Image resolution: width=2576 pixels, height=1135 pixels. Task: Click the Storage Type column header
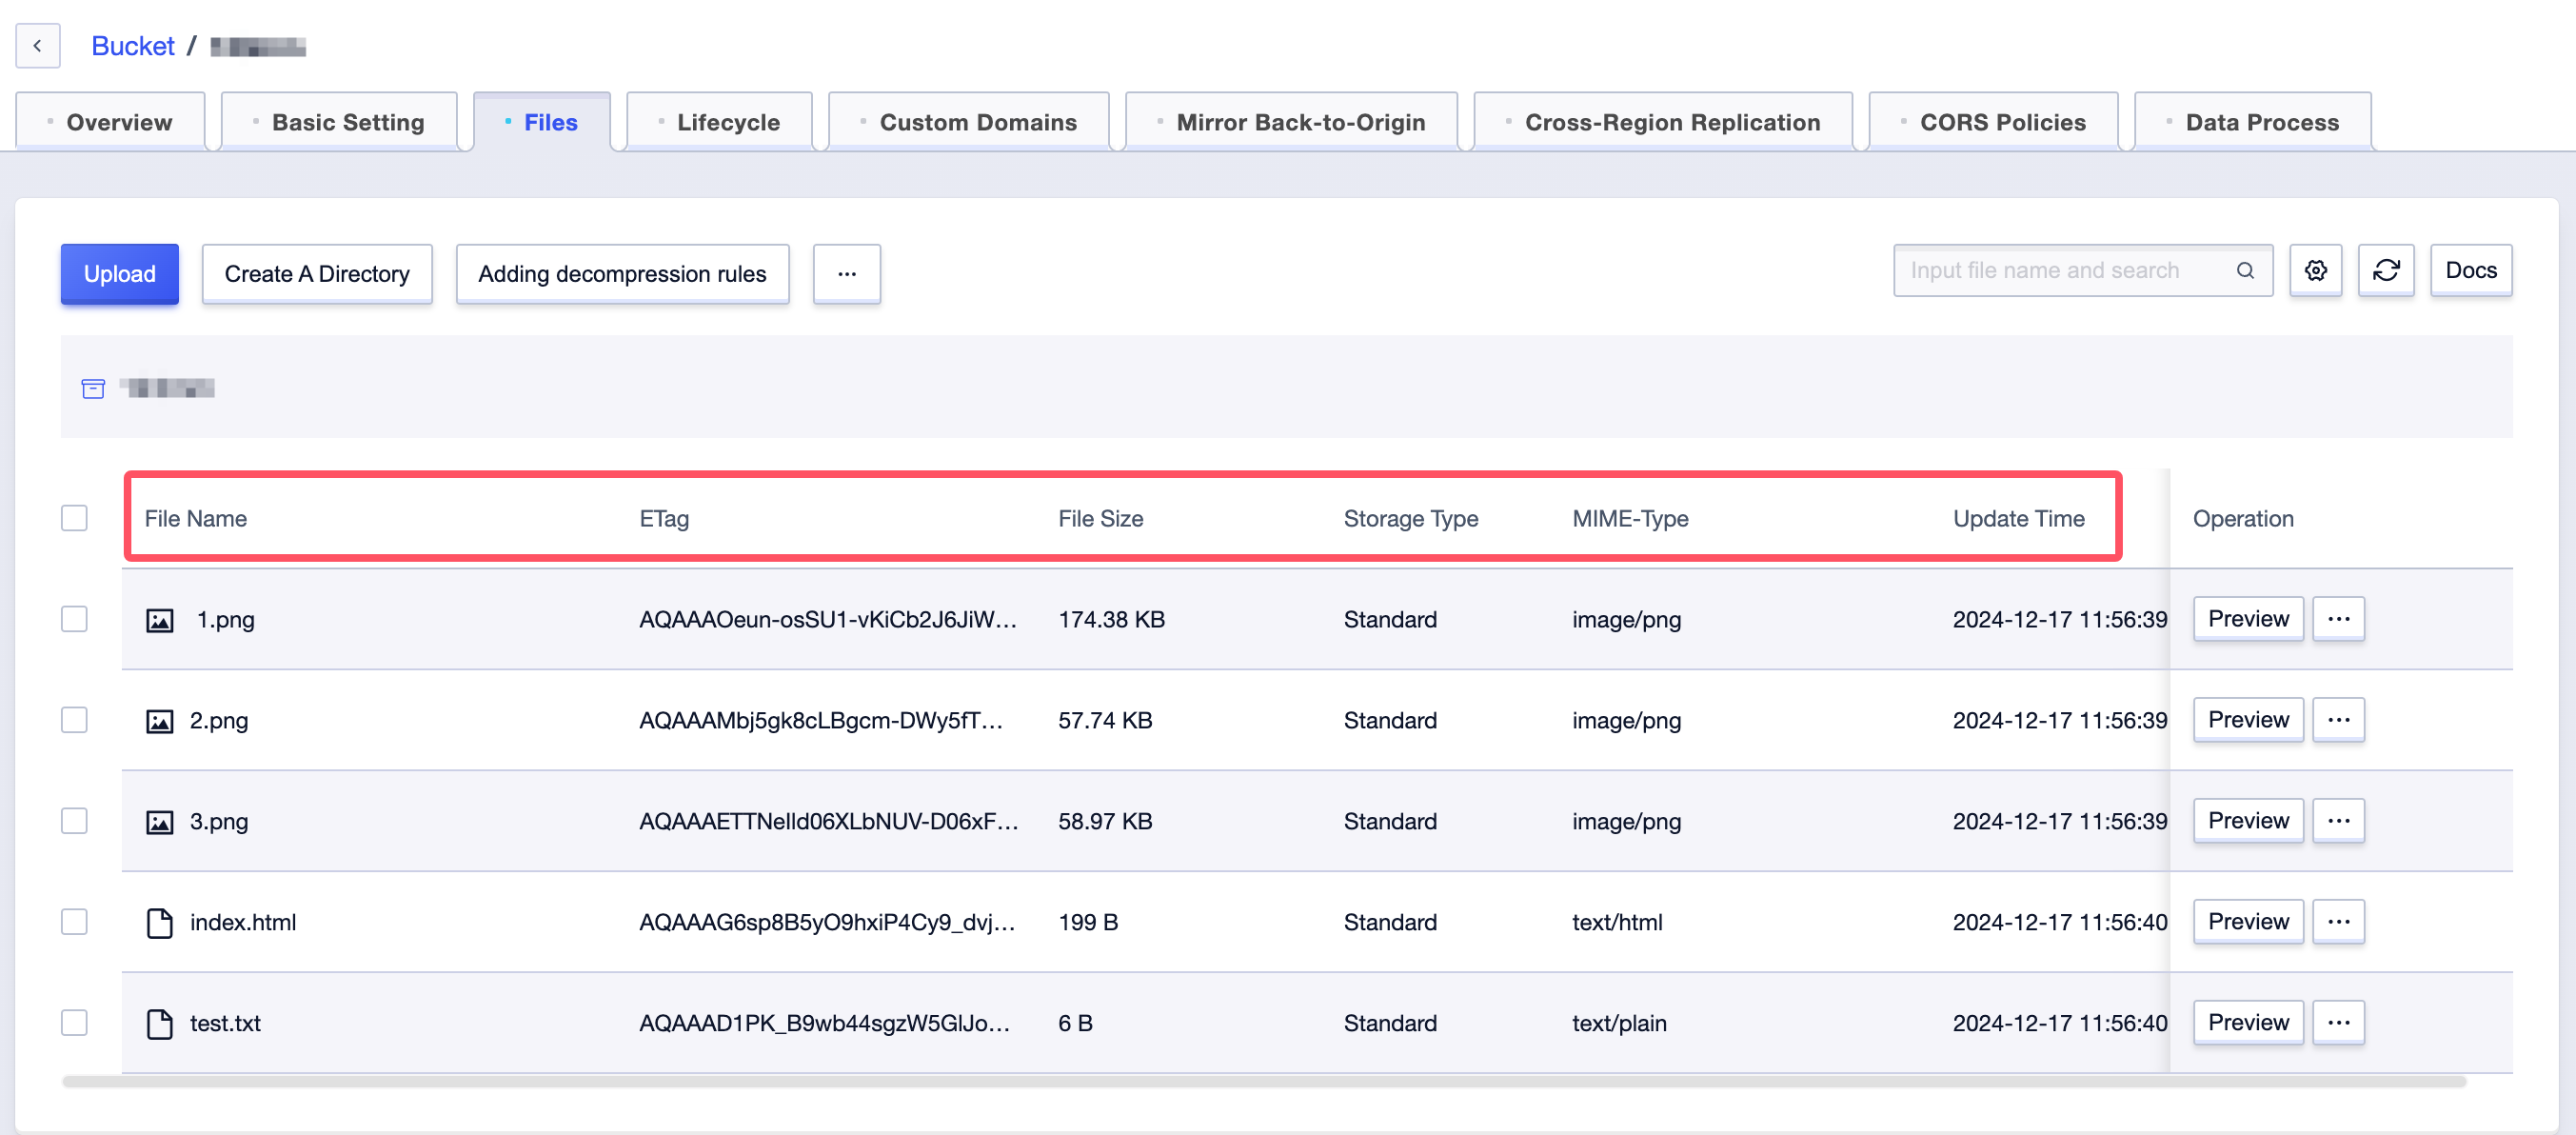coord(1411,519)
